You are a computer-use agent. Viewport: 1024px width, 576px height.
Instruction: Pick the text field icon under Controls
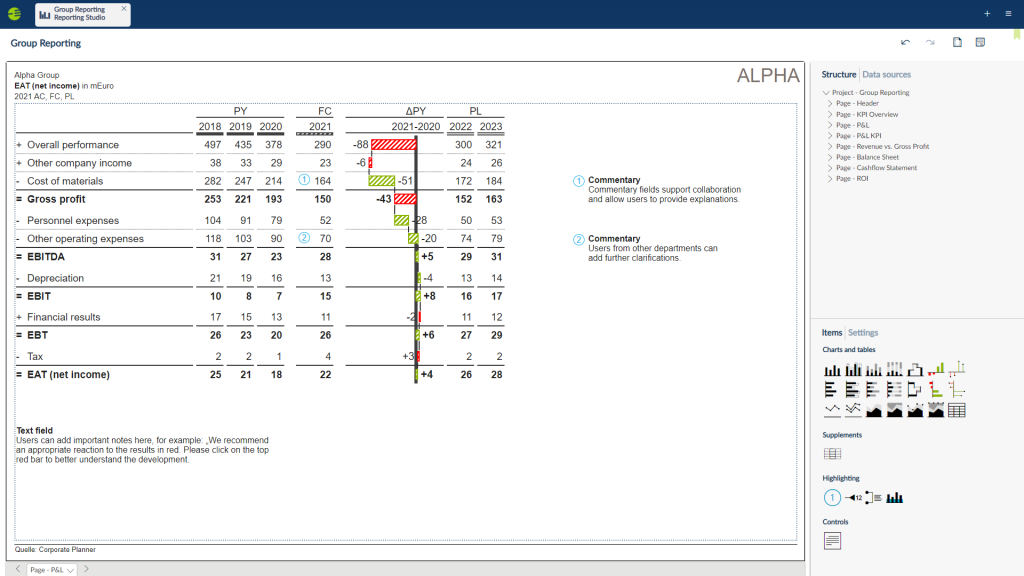(832, 541)
